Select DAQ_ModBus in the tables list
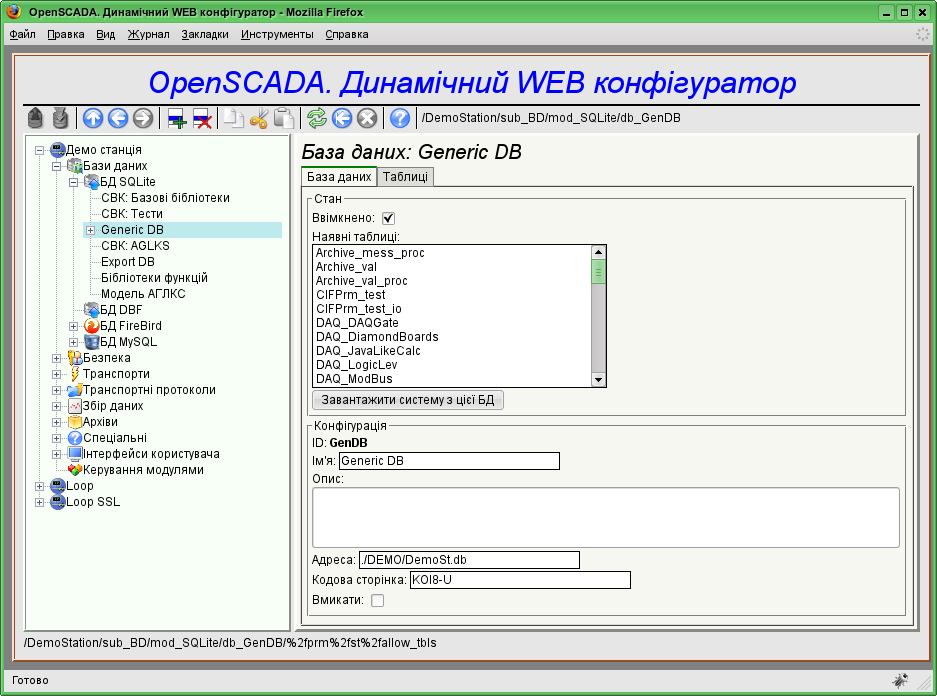The width and height of the screenshot is (937, 696). click(354, 379)
